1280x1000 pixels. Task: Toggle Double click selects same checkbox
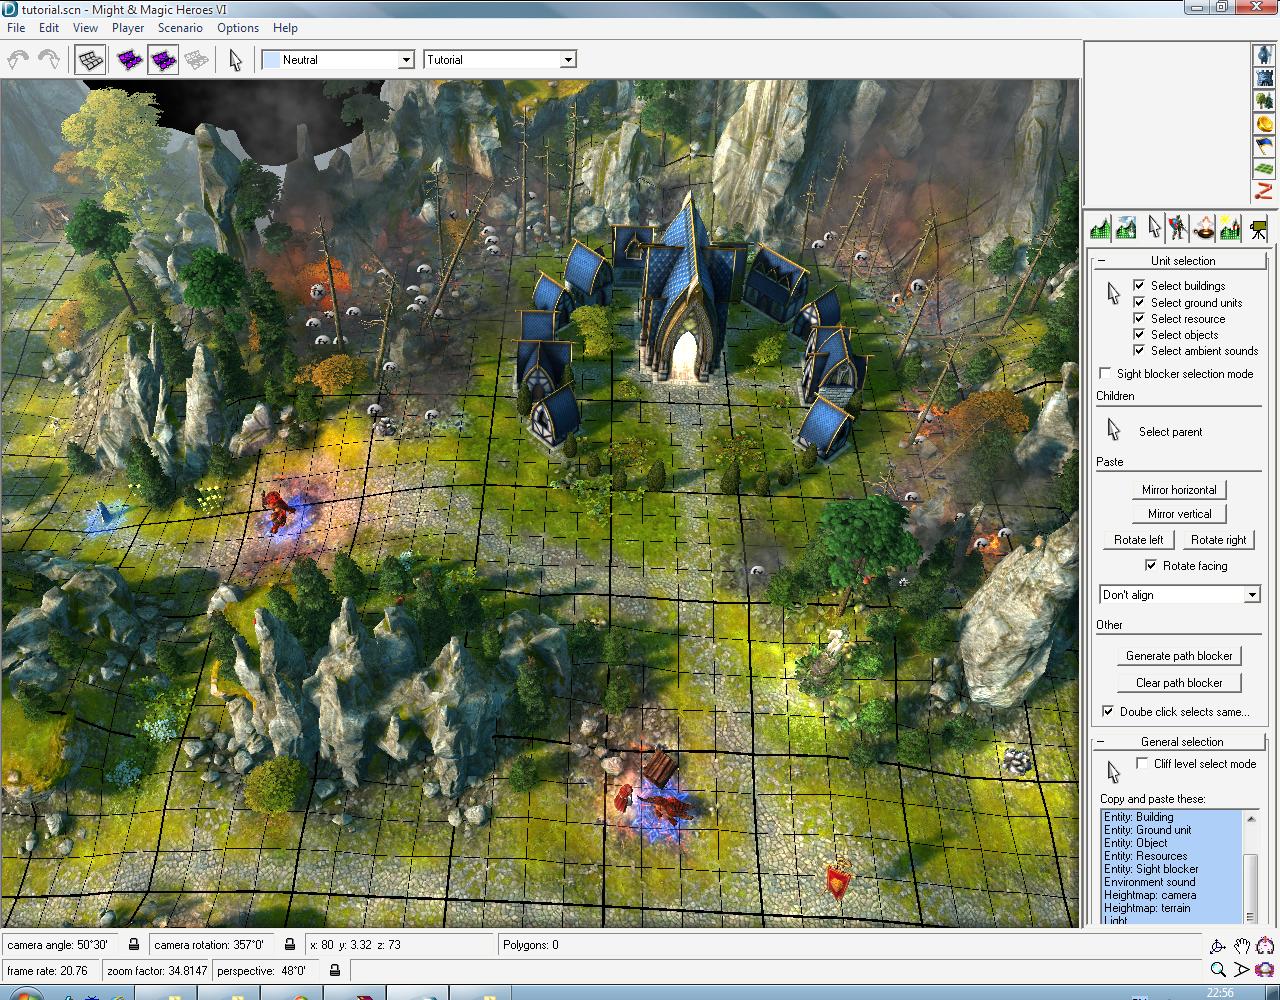(x=1108, y=711)
